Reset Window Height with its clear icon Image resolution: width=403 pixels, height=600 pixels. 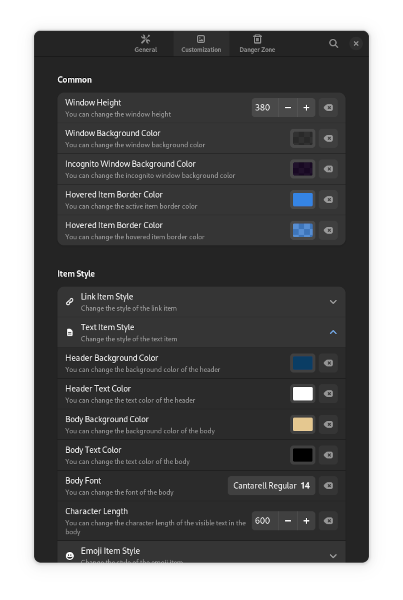pos(328,108)
